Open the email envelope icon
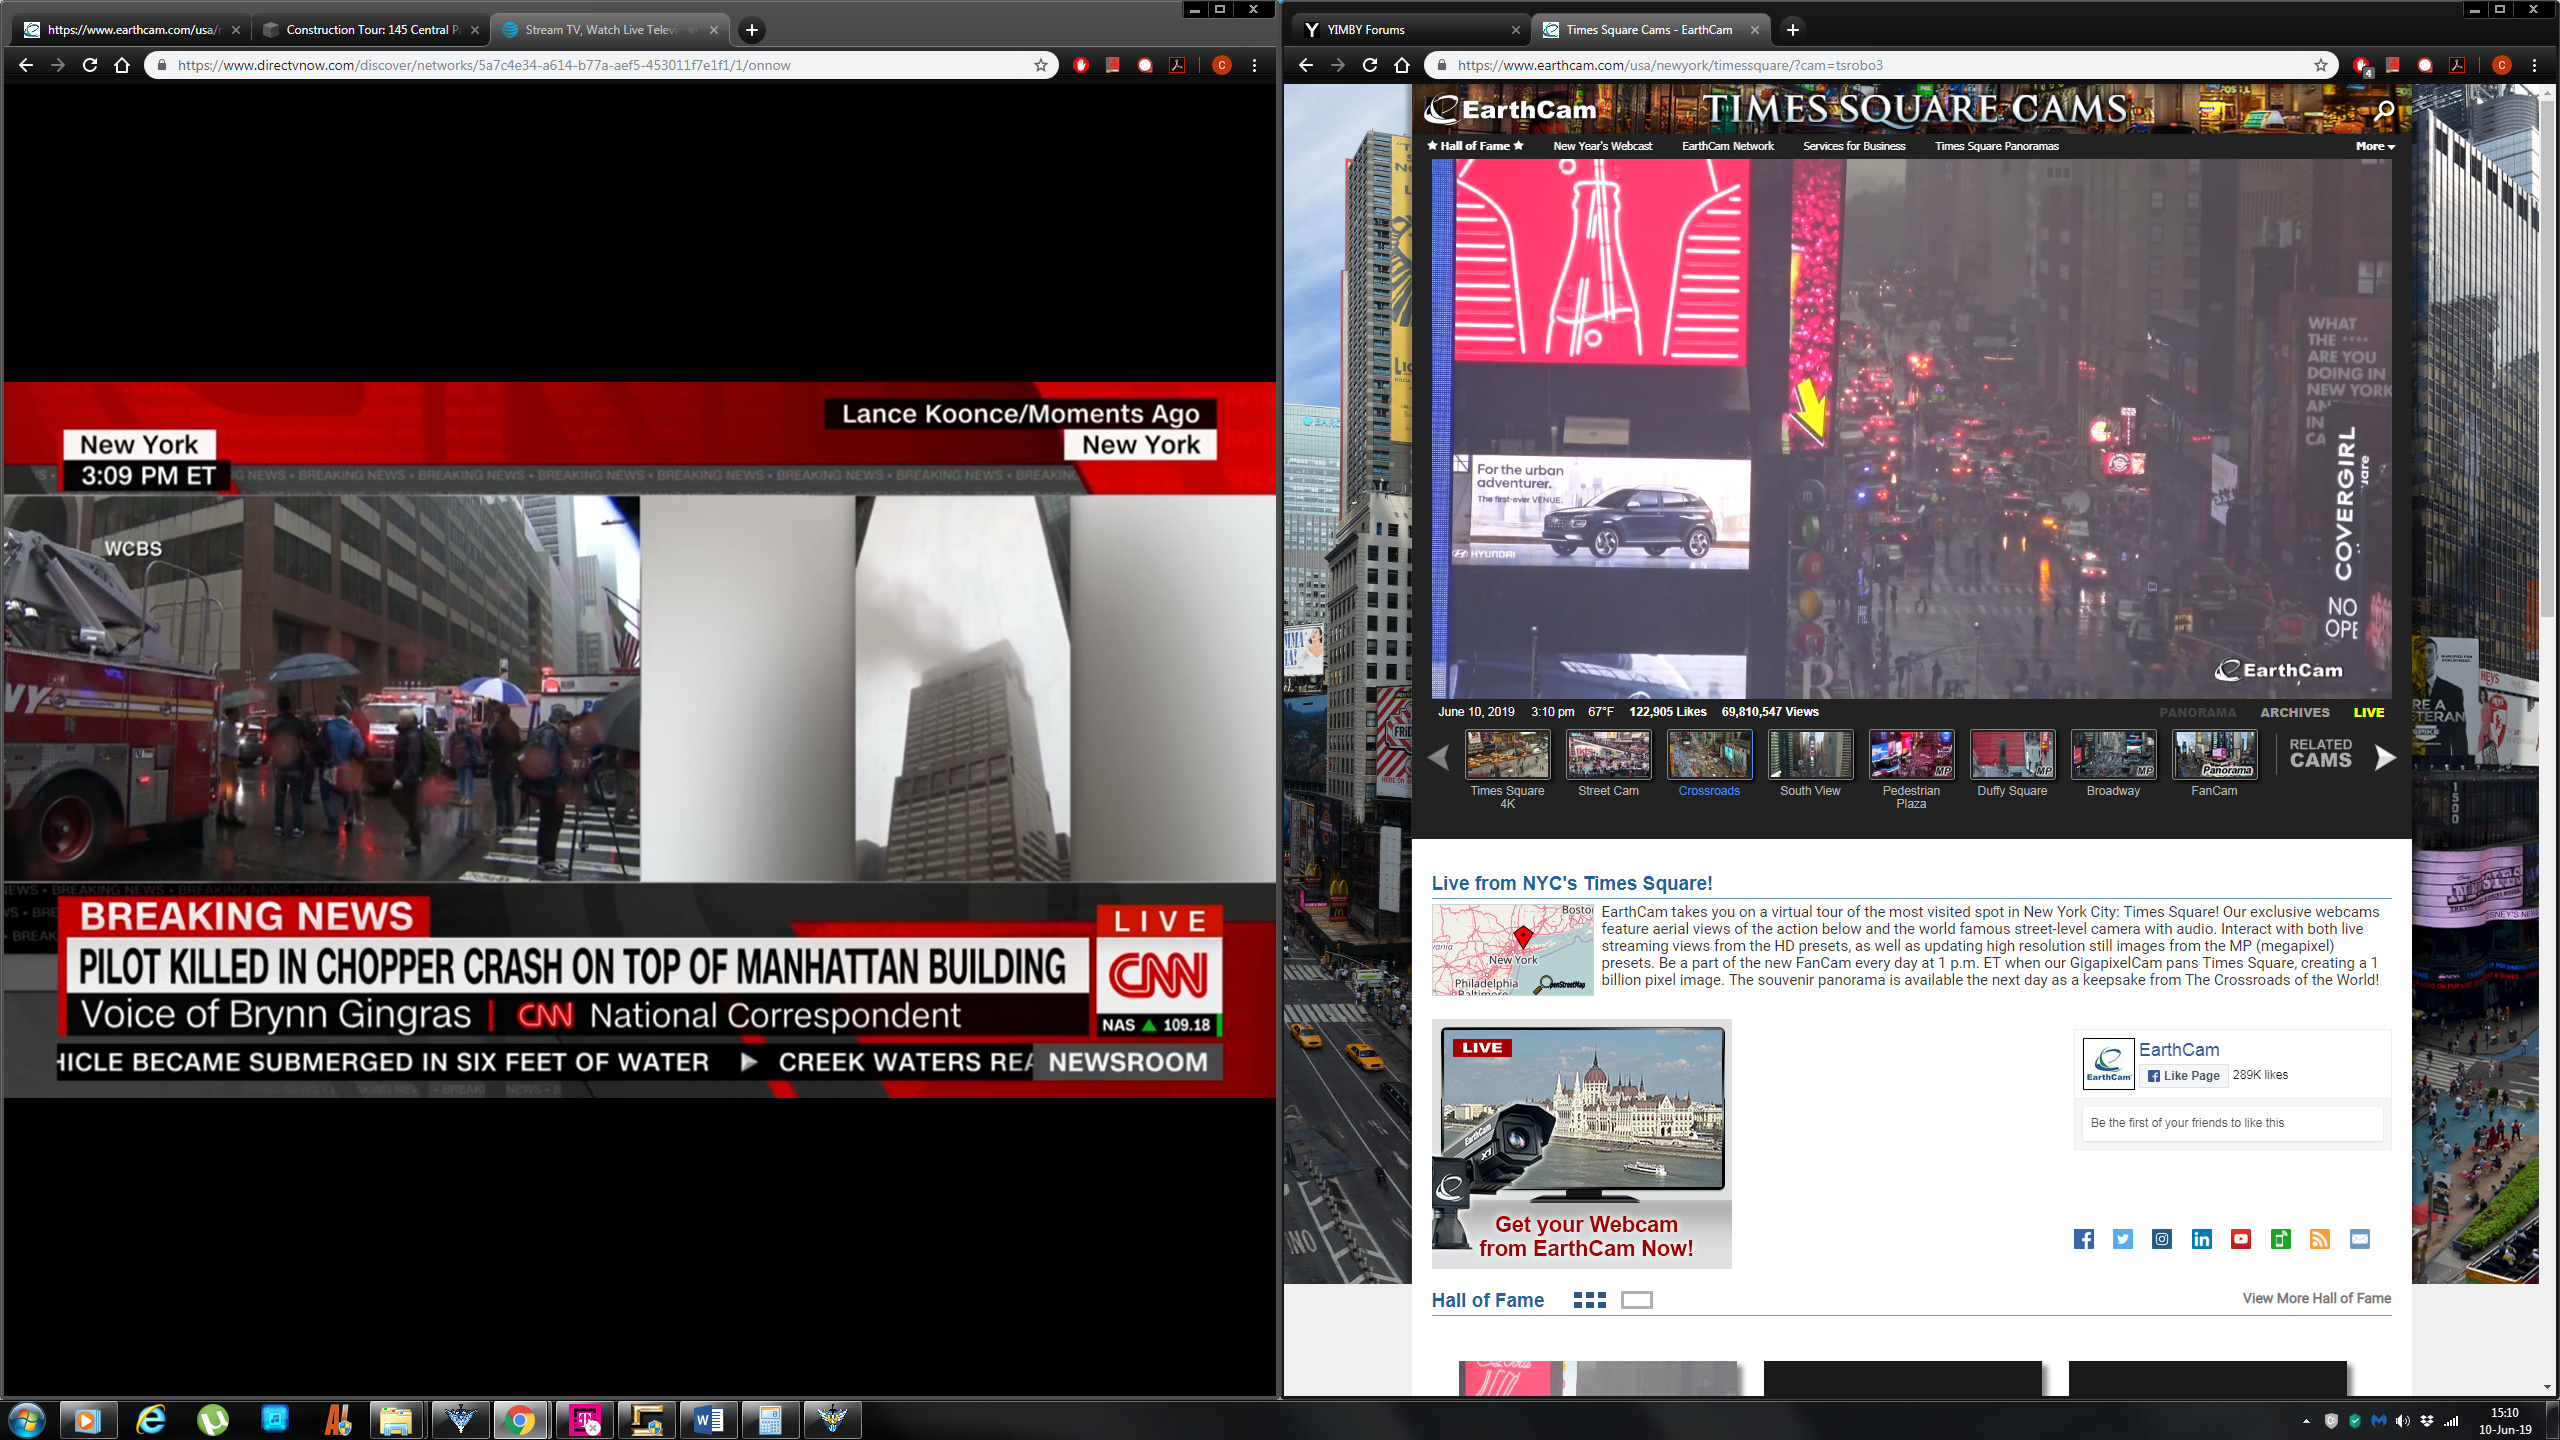Viewport: 2560px width, 1440px height. click(2360, 1239)
